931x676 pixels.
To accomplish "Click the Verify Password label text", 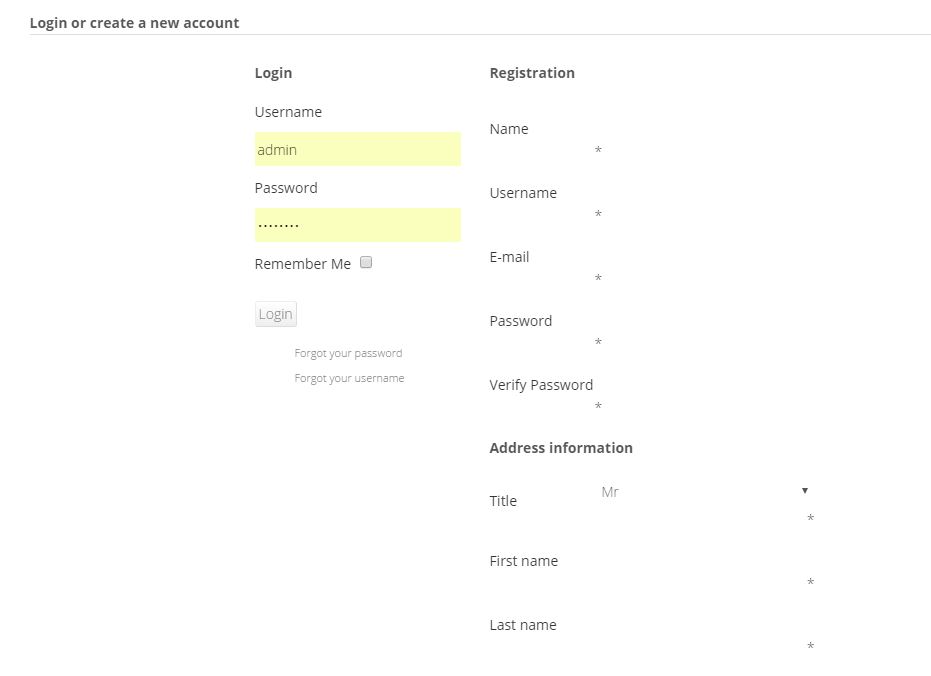I will 541,385.
